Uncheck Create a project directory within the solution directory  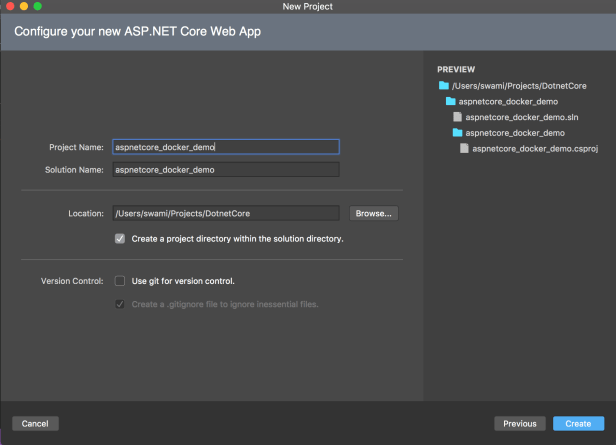[120, 239]
